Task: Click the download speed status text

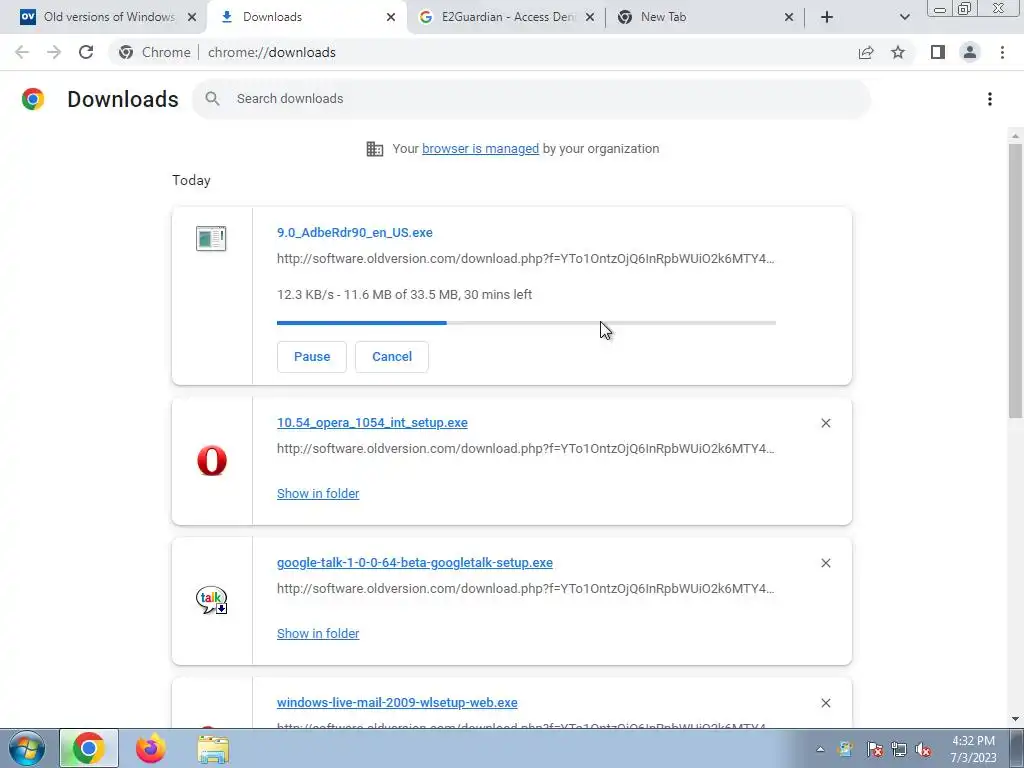Action: 404,295
